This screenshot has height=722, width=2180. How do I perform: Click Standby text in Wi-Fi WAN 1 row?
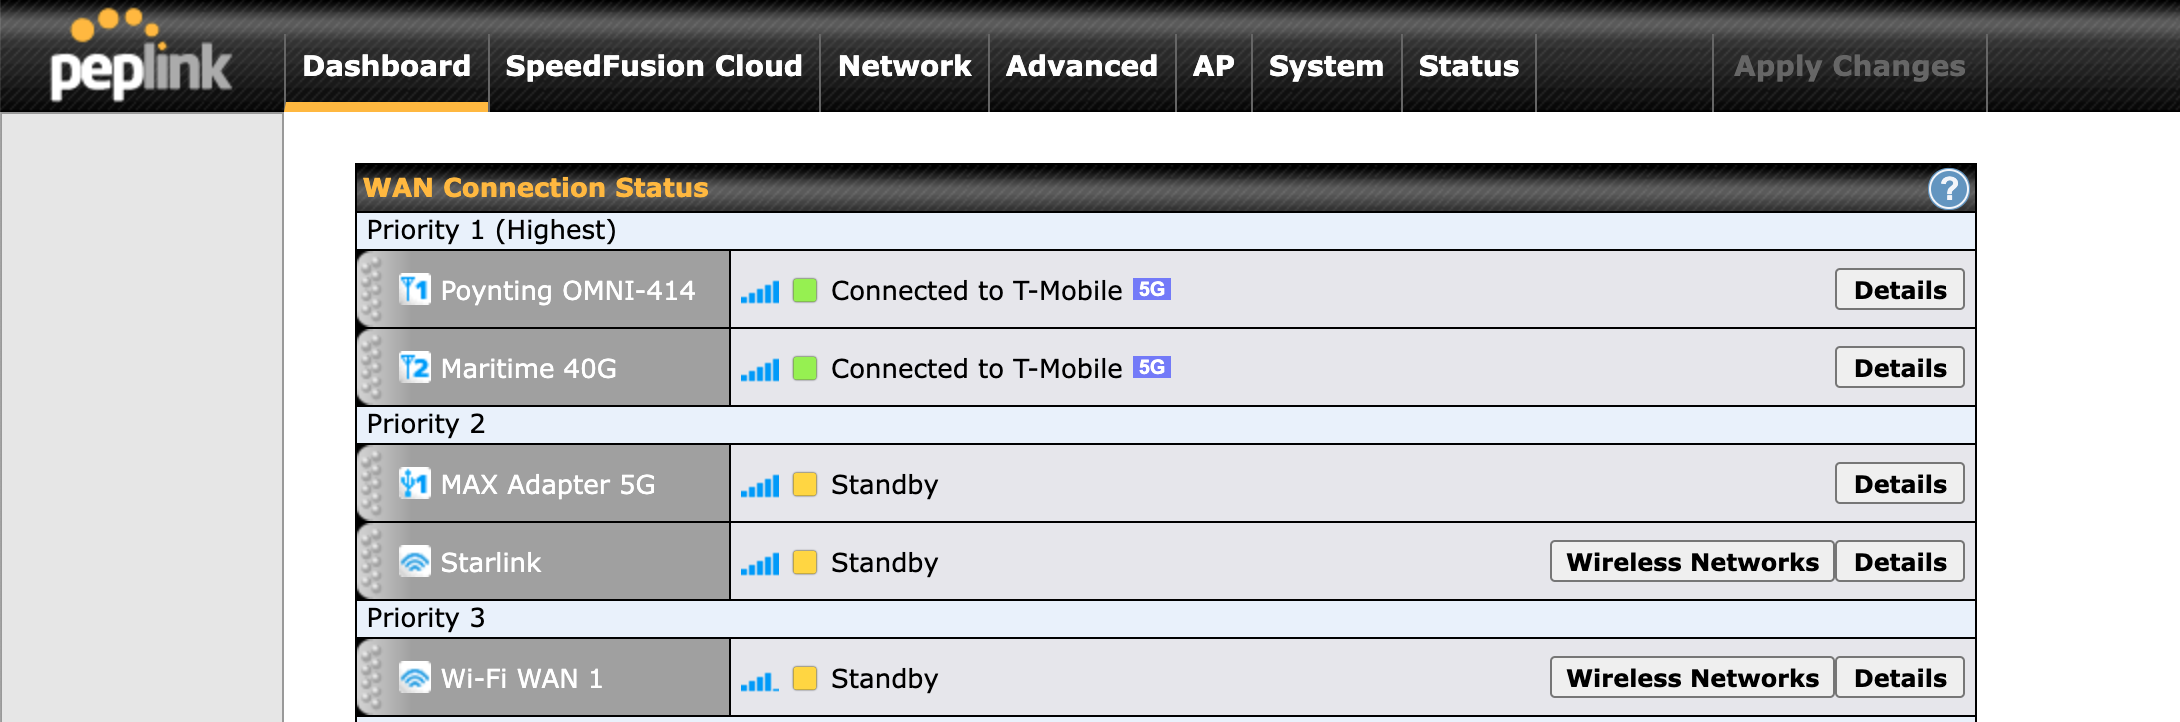885,680
